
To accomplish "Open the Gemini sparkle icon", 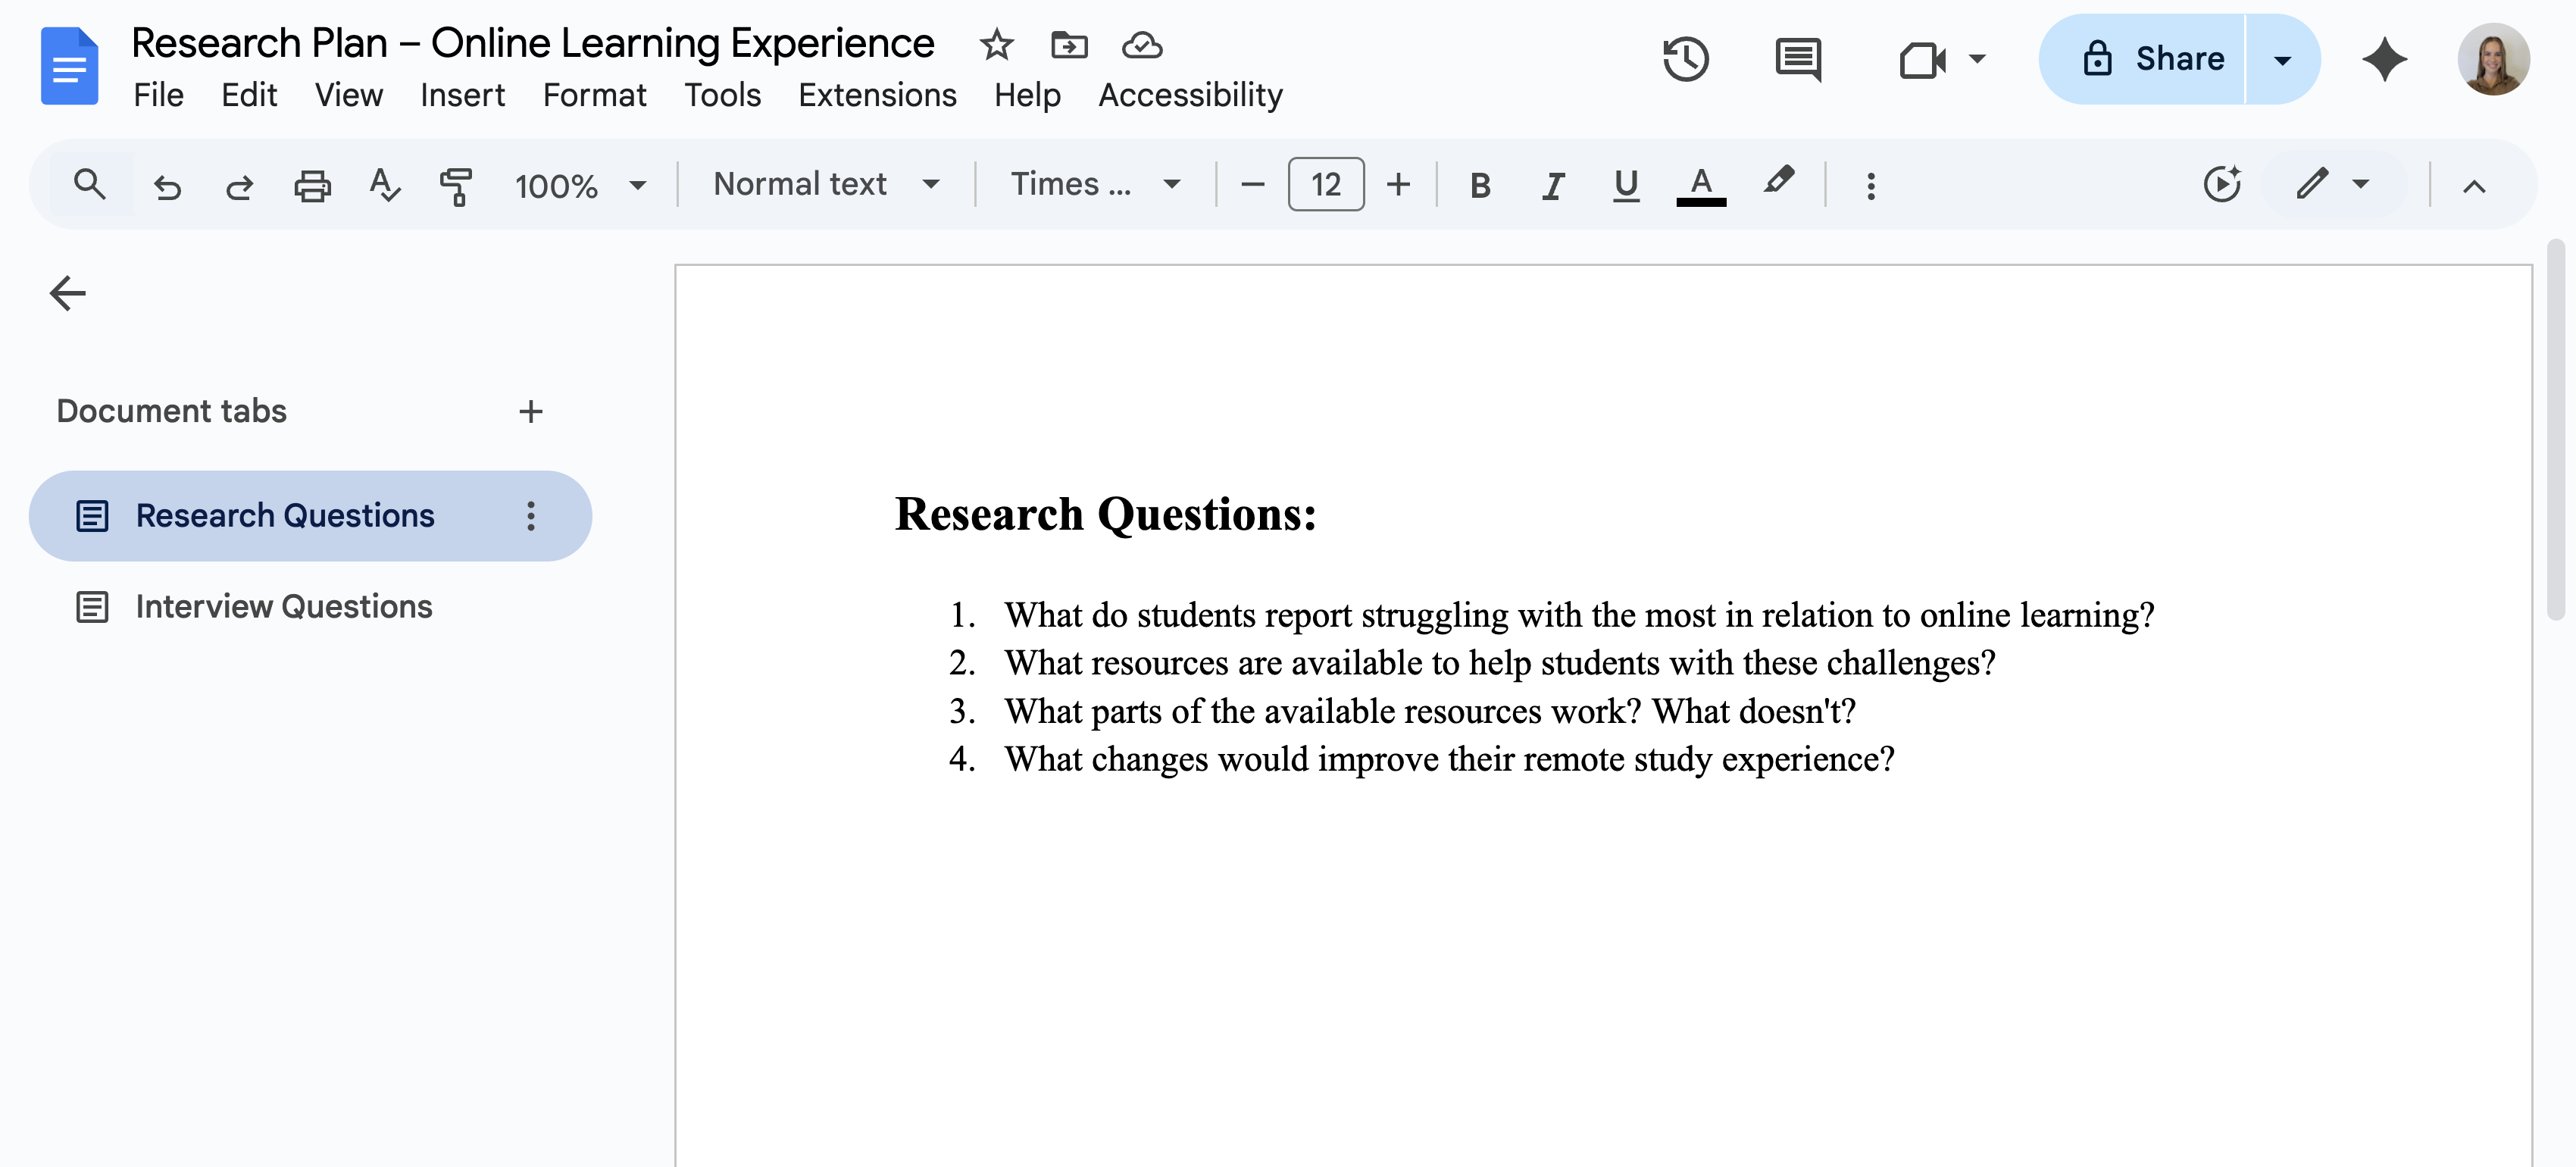I will pos(2384,59).
